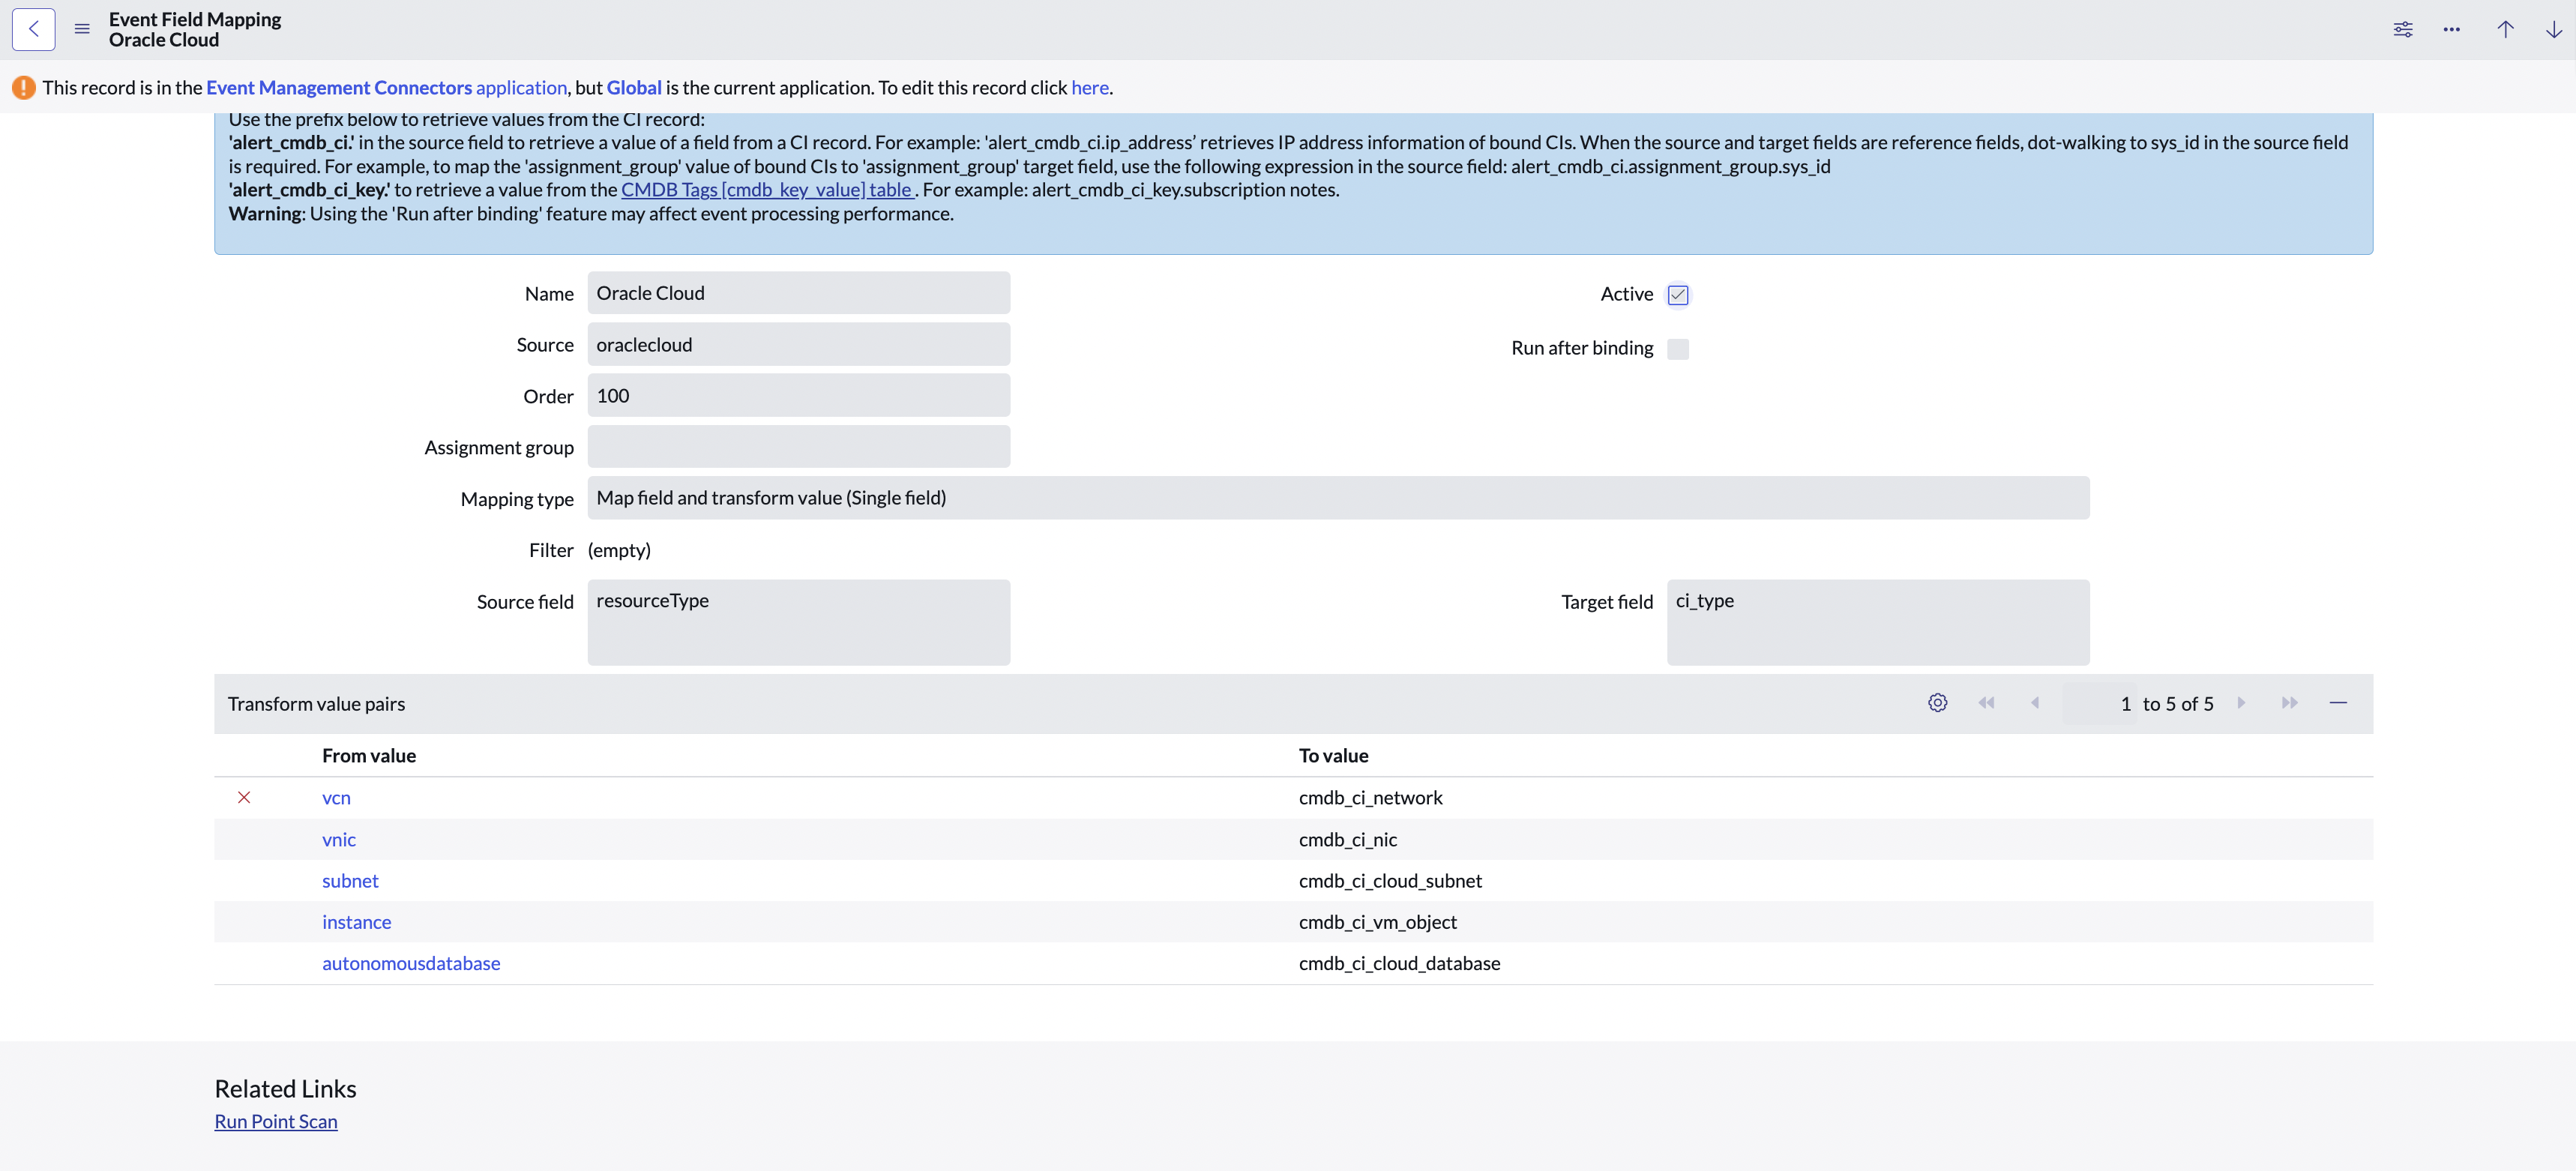Click the Filter (empty) value text
2576x1171 pixels.
coord(619,550)
